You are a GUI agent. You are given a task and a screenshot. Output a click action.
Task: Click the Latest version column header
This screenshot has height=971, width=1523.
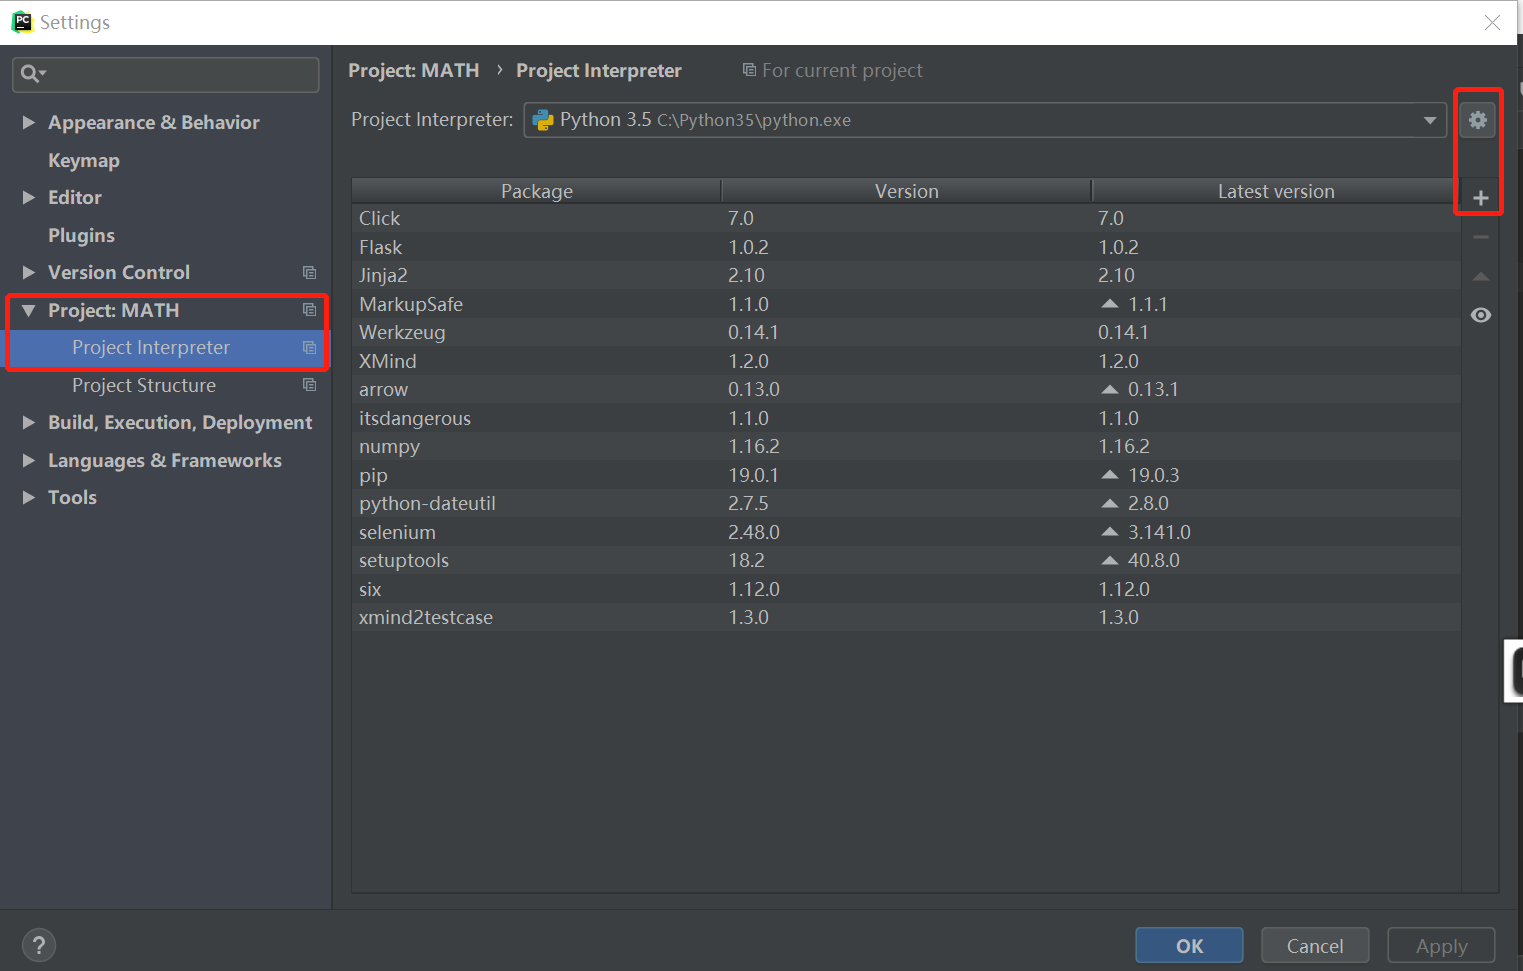click(1276, 191)
